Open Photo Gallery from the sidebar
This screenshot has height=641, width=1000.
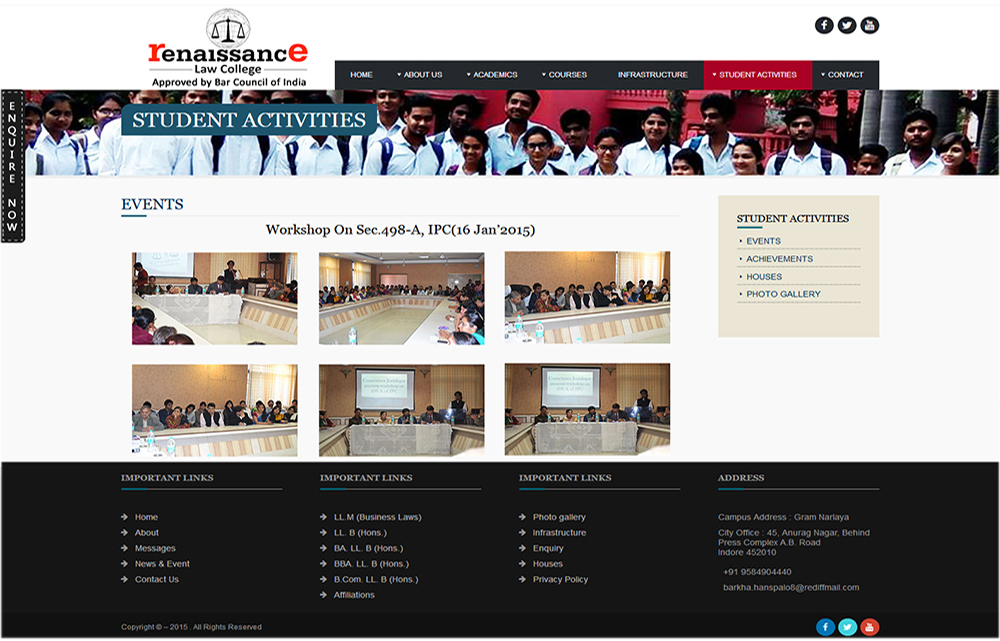pyautogui.click(x=783, y=294)
